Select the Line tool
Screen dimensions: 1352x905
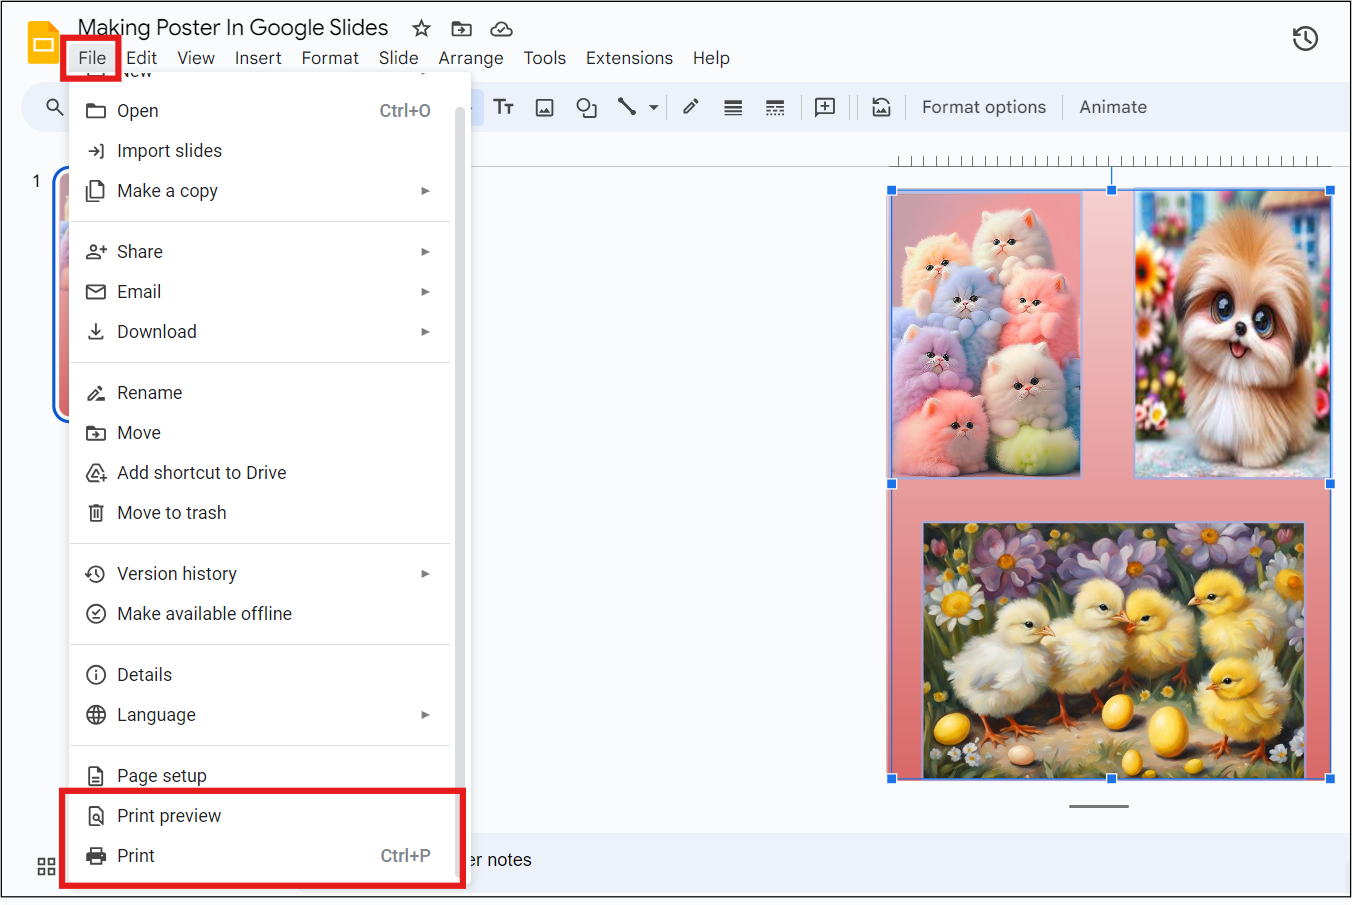(628, 107)
